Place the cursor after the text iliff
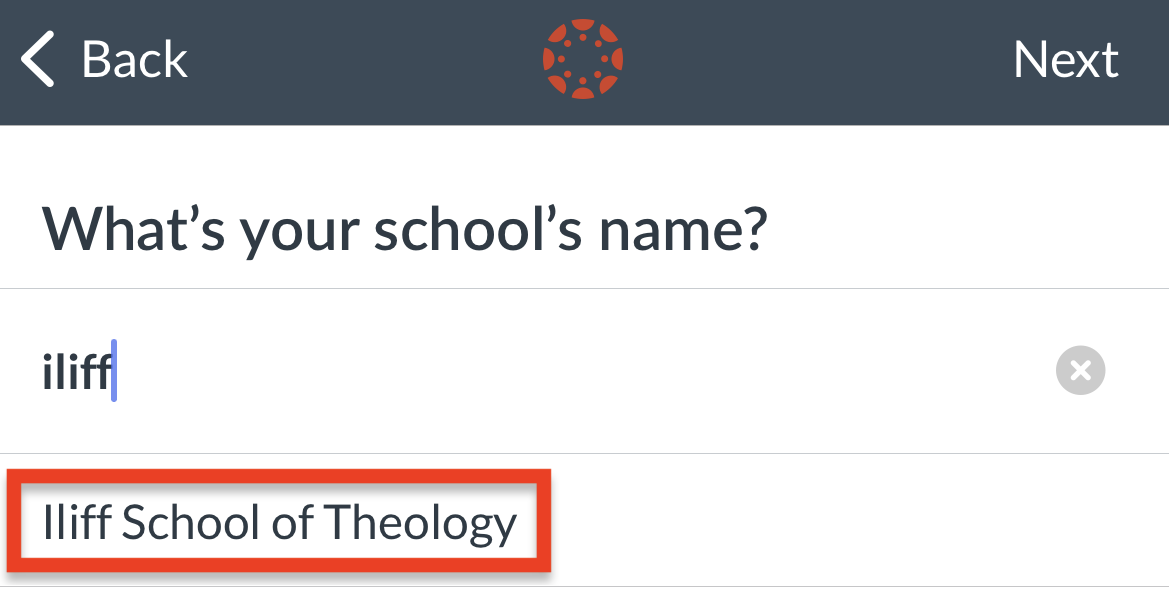 point(113,371)
